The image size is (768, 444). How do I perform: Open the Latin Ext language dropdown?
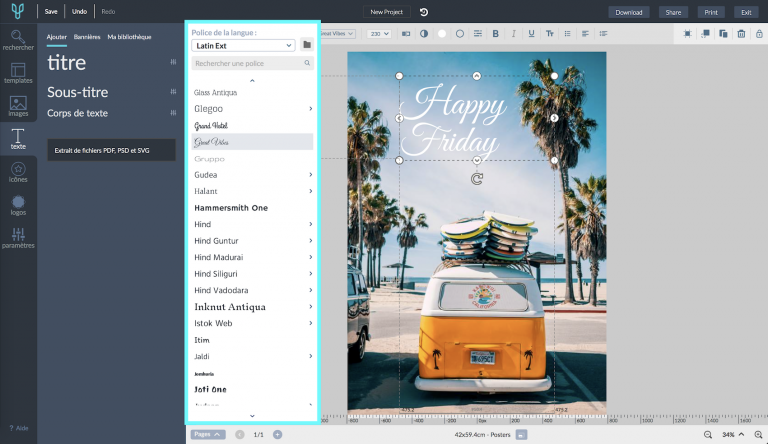pos(244,45)
